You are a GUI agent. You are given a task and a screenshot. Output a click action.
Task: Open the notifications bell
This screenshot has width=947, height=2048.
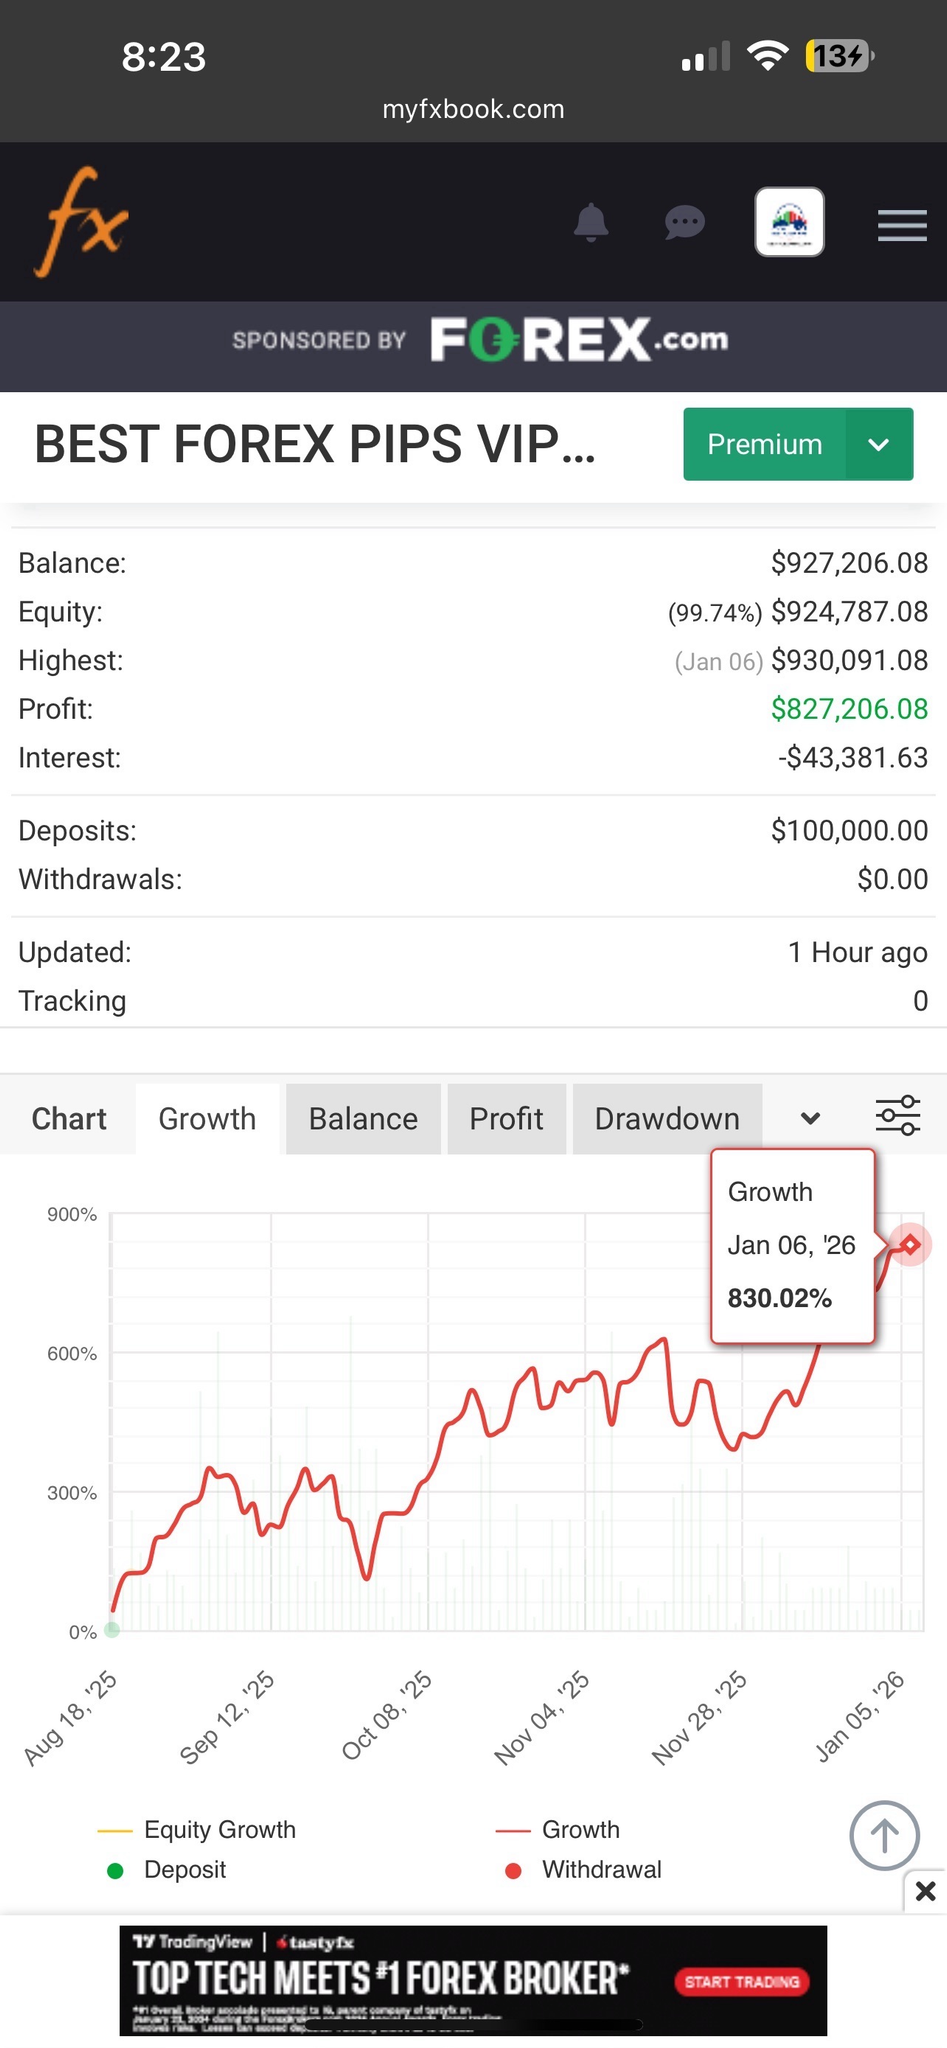(591, 222)
